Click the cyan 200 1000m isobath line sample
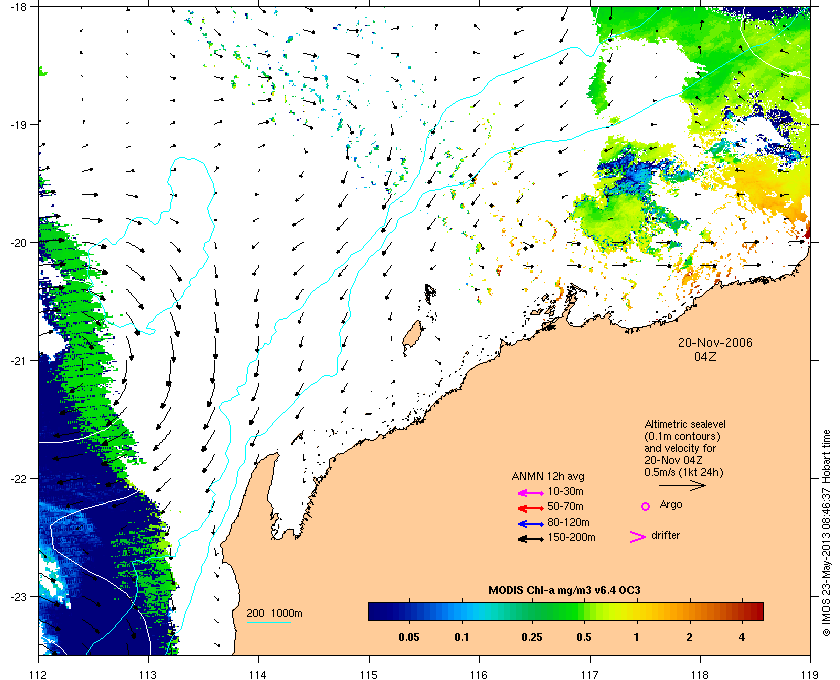The height and width of the screenshot is (680, 840). [x=268, y=622]
